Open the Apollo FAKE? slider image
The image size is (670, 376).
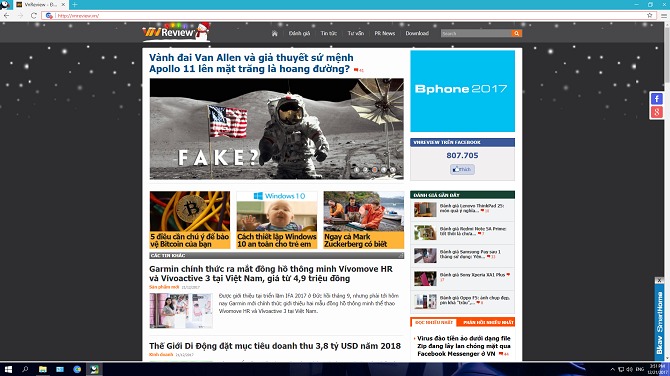pos(276,129)
